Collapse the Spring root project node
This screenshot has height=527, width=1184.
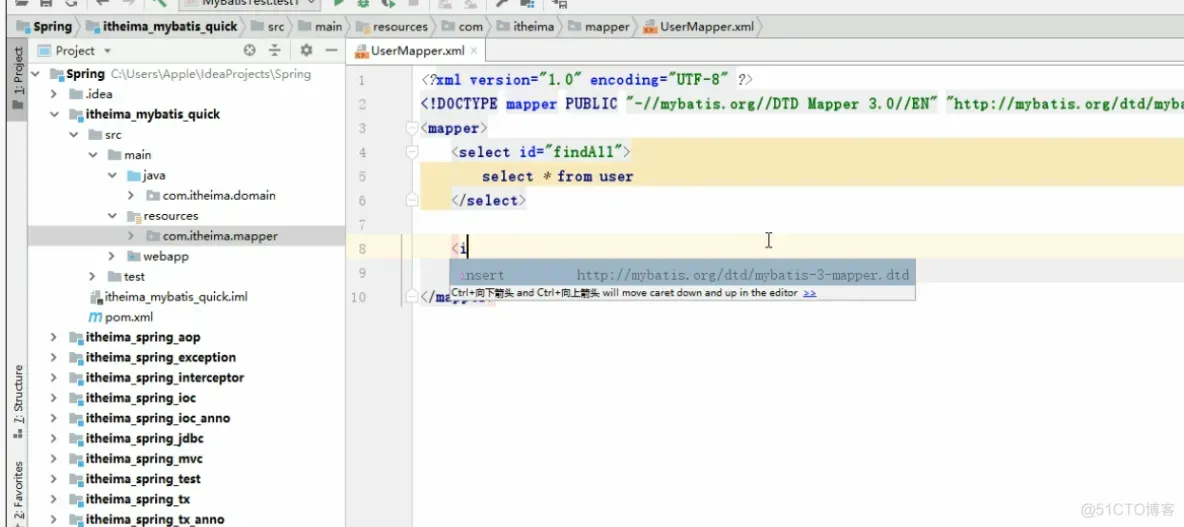tap(35, 74)
